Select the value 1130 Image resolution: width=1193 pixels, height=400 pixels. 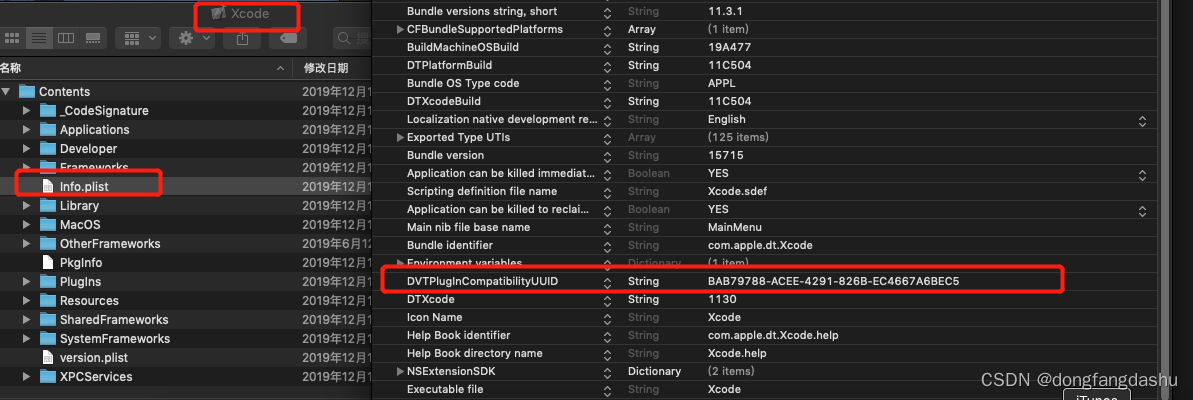[x=720, y=299]
